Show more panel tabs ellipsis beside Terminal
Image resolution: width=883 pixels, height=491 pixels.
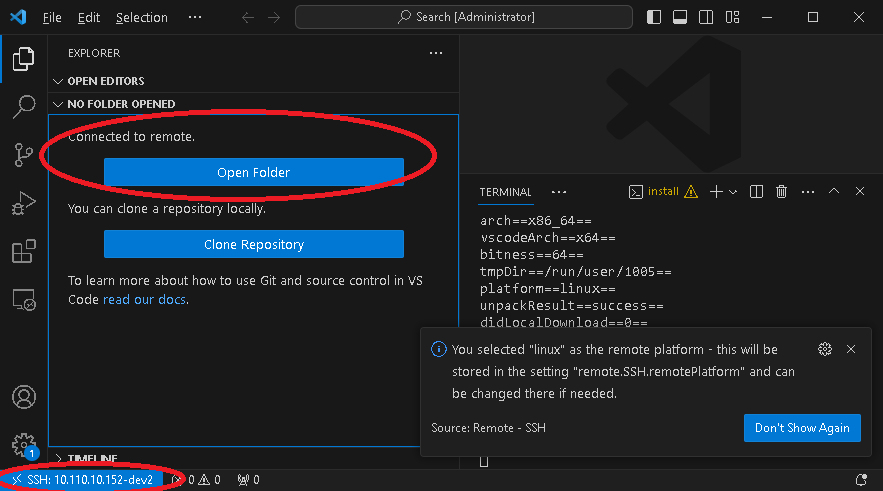coord(559,192)
